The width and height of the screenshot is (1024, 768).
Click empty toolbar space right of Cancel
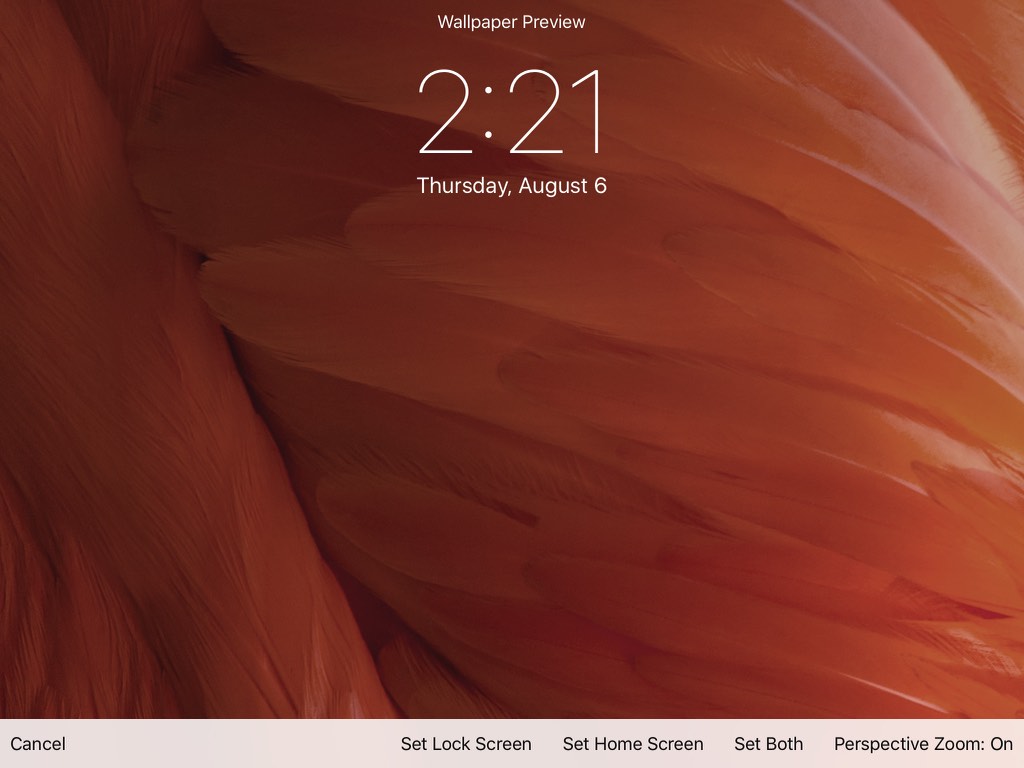click(x=230, y=744)
